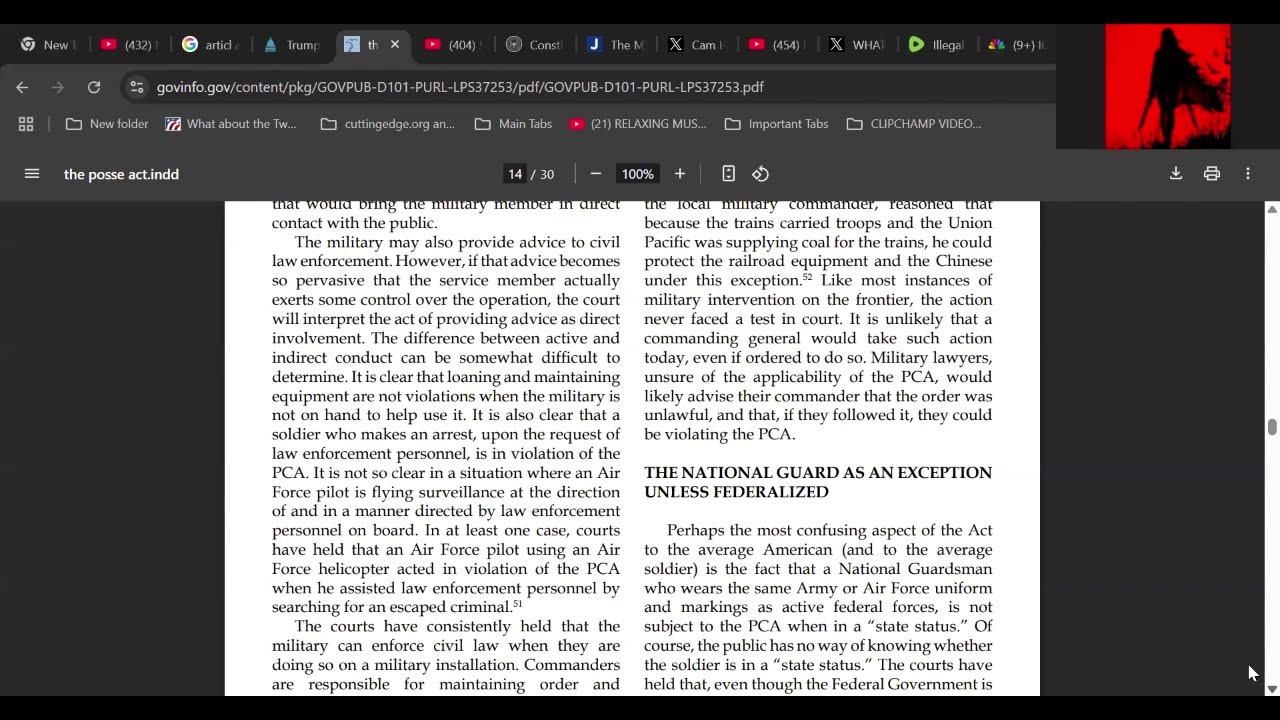
Task: Open the 'What about the Tw...' bookmark
Action: pyautogui.click(x=231, y=124)
